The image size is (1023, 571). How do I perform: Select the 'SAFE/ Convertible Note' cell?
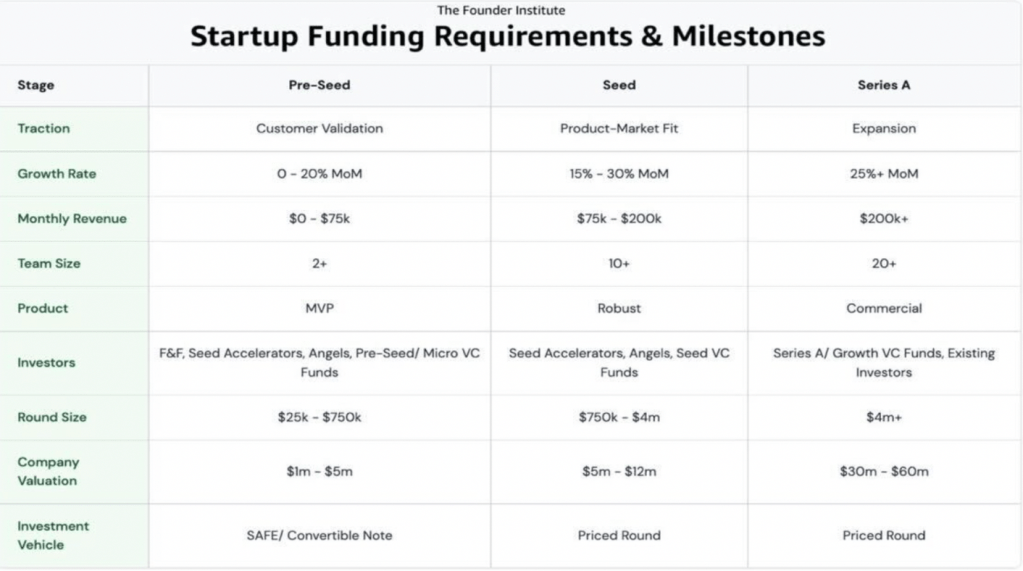click(x=319, y=535)
